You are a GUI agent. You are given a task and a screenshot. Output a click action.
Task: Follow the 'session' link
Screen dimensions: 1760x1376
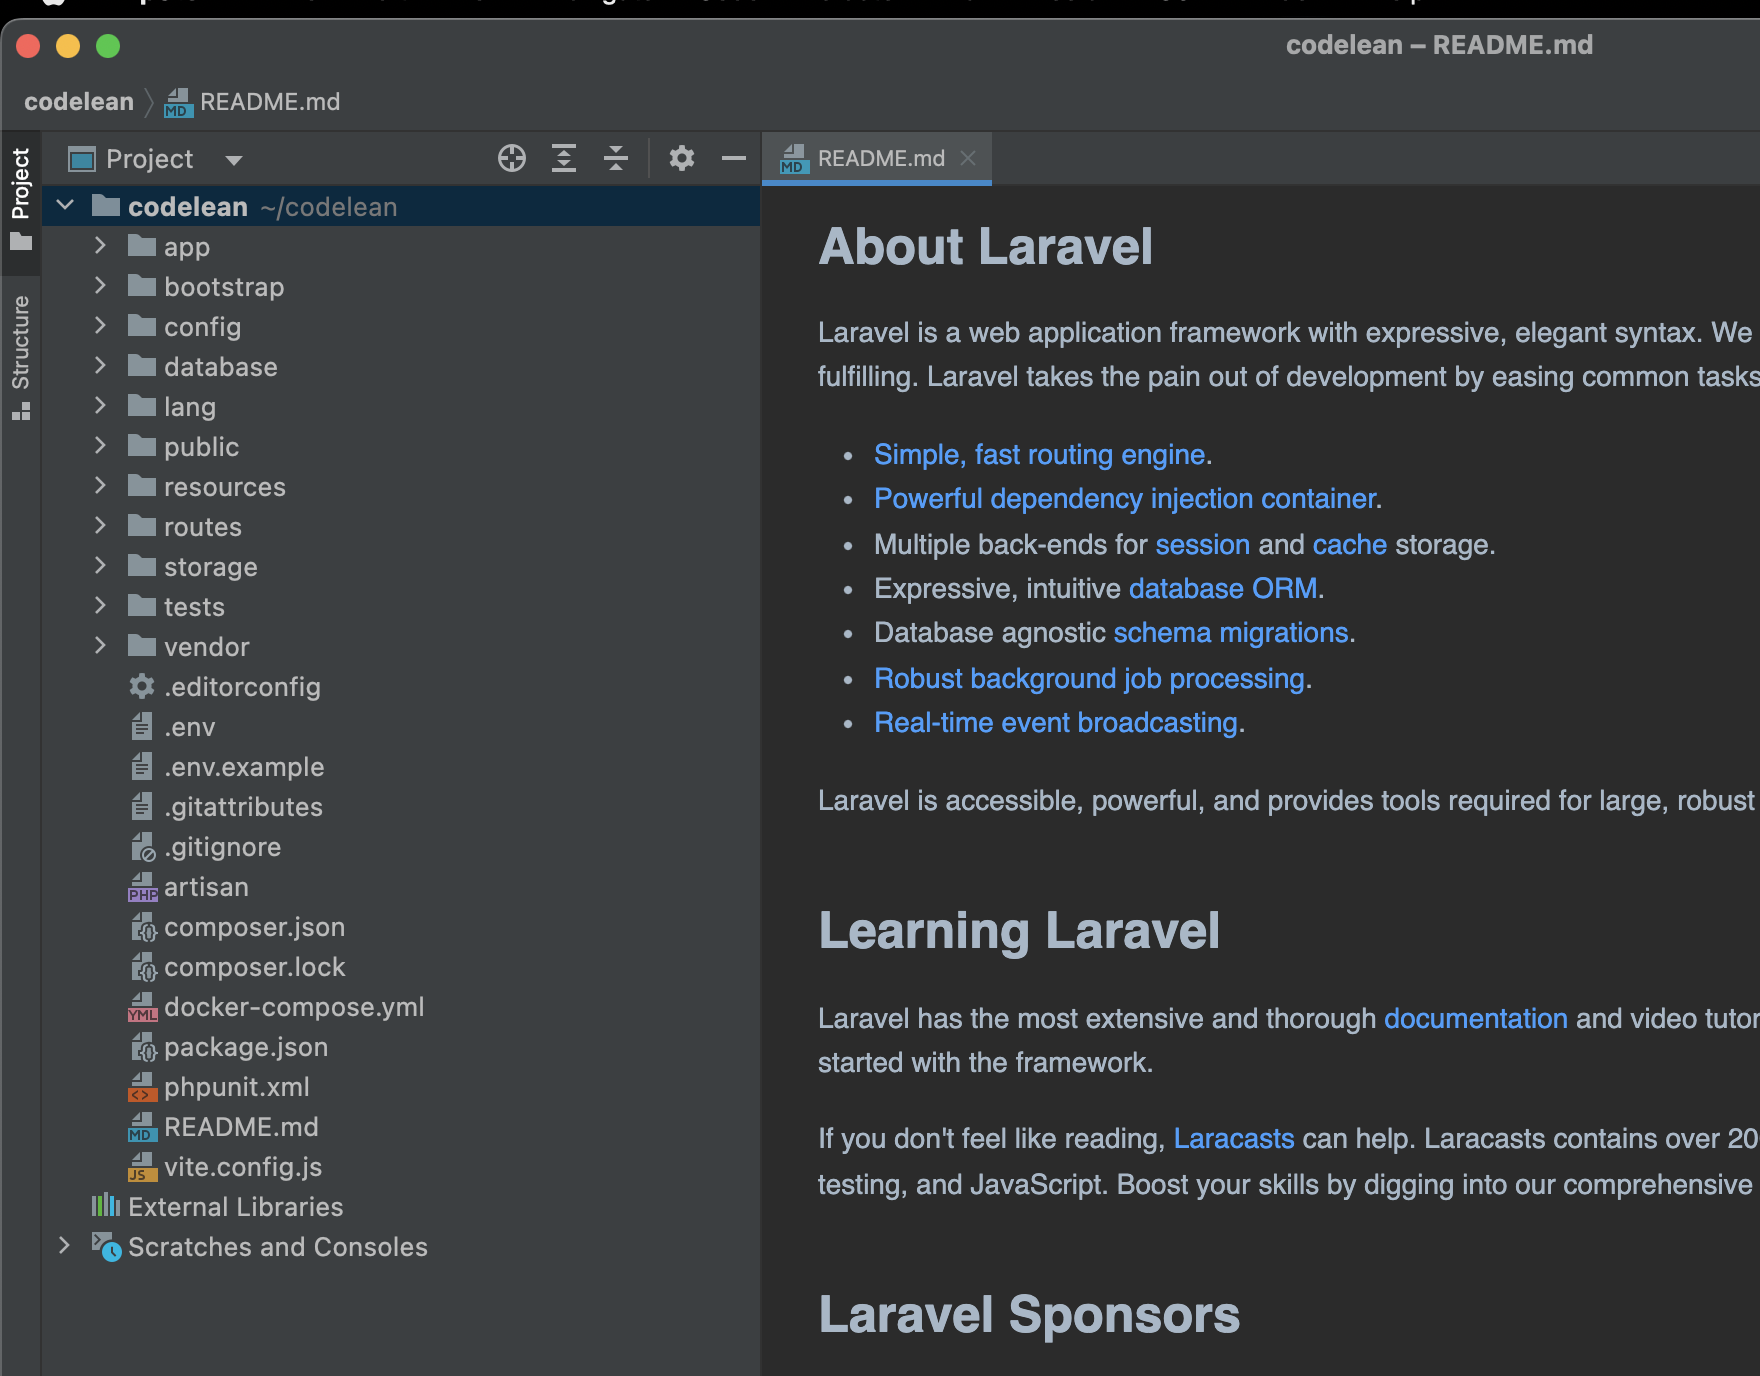[1202, 545]
